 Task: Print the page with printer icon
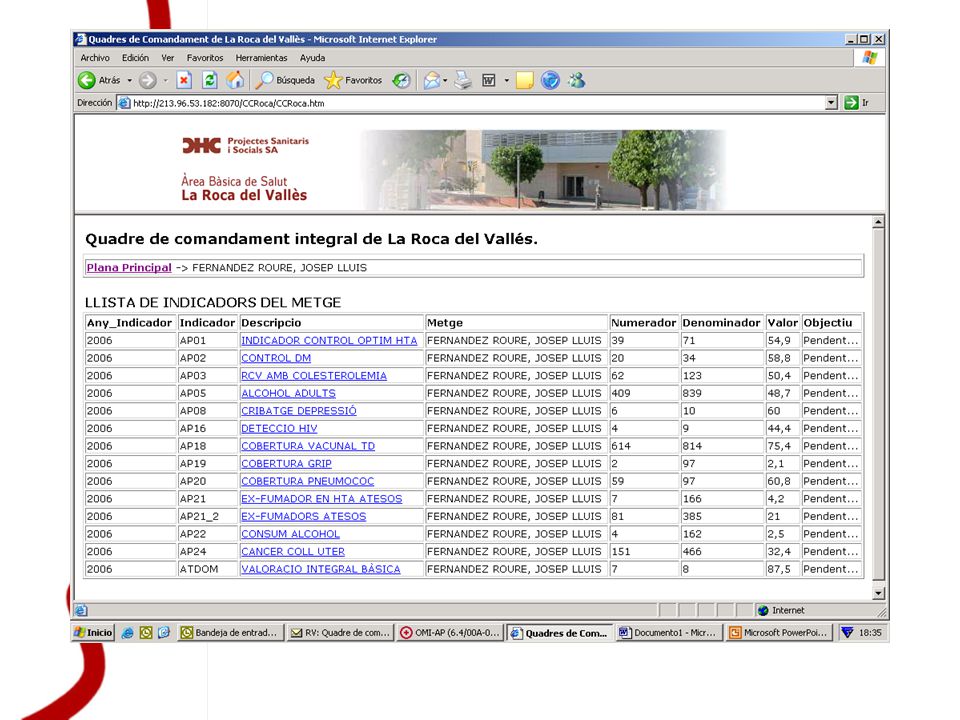[x=463, y=80]
